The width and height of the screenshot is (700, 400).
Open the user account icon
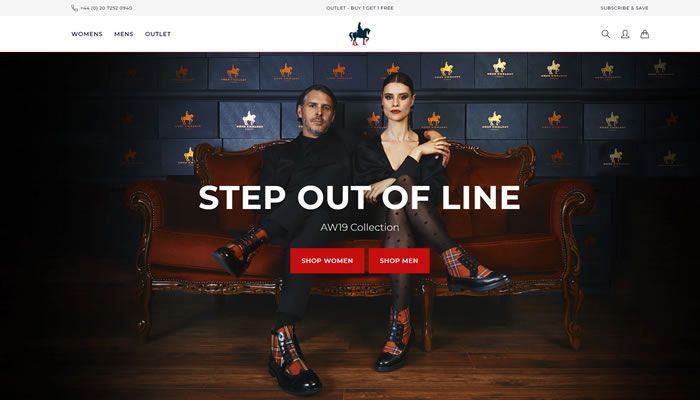tap(625, 34)
